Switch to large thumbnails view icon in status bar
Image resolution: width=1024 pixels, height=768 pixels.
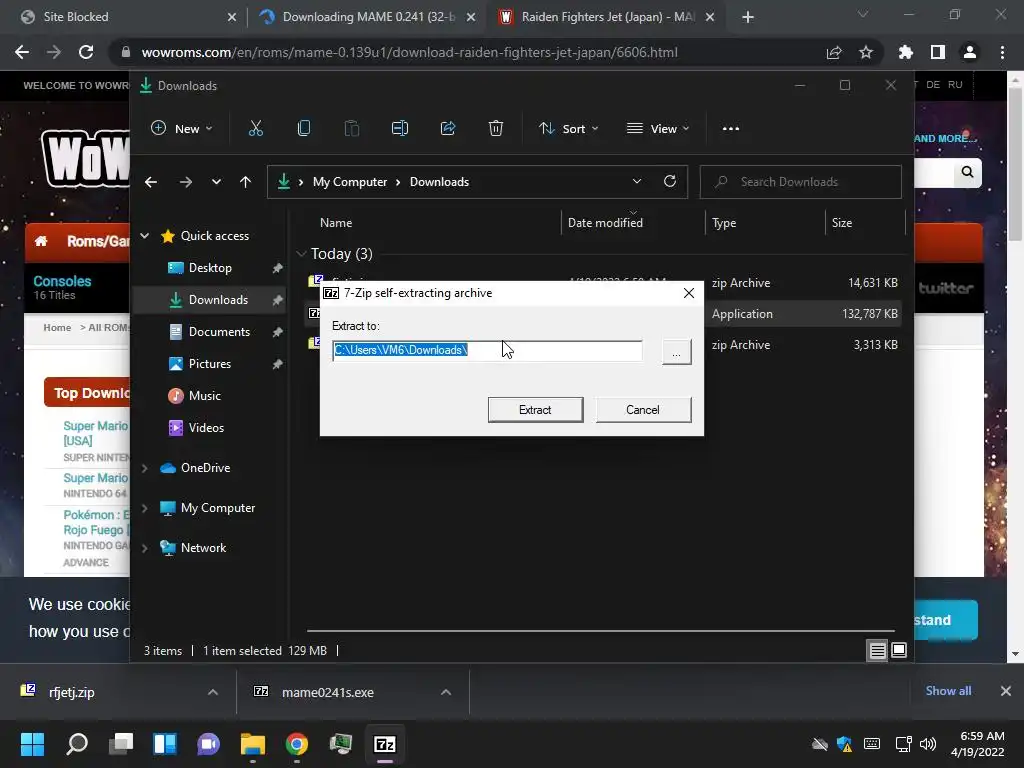tap(899, 650)
